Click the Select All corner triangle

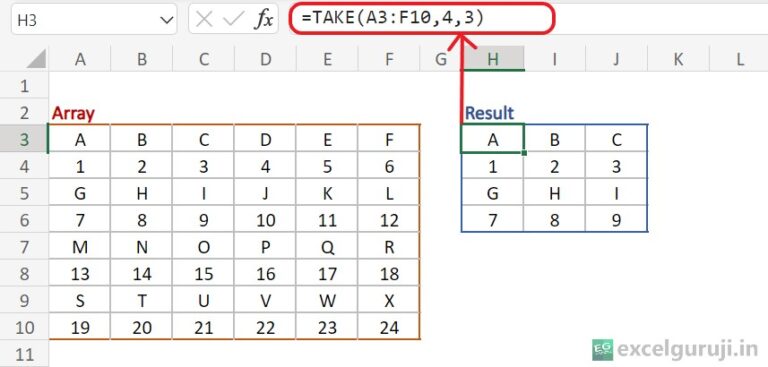(x=36, y=59)
